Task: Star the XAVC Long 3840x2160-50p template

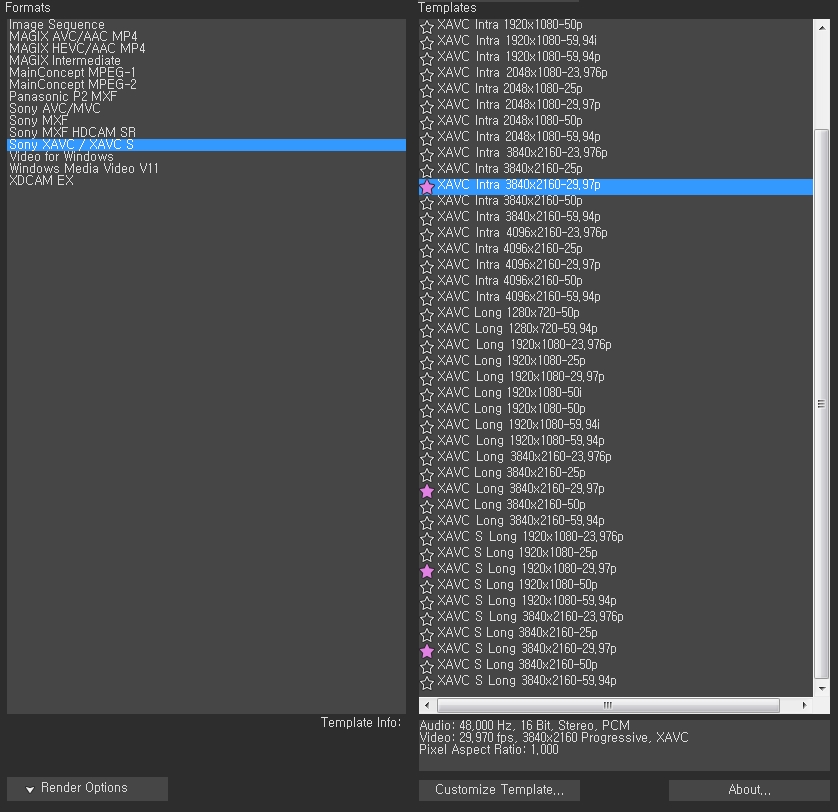Action: coord(426,507)
